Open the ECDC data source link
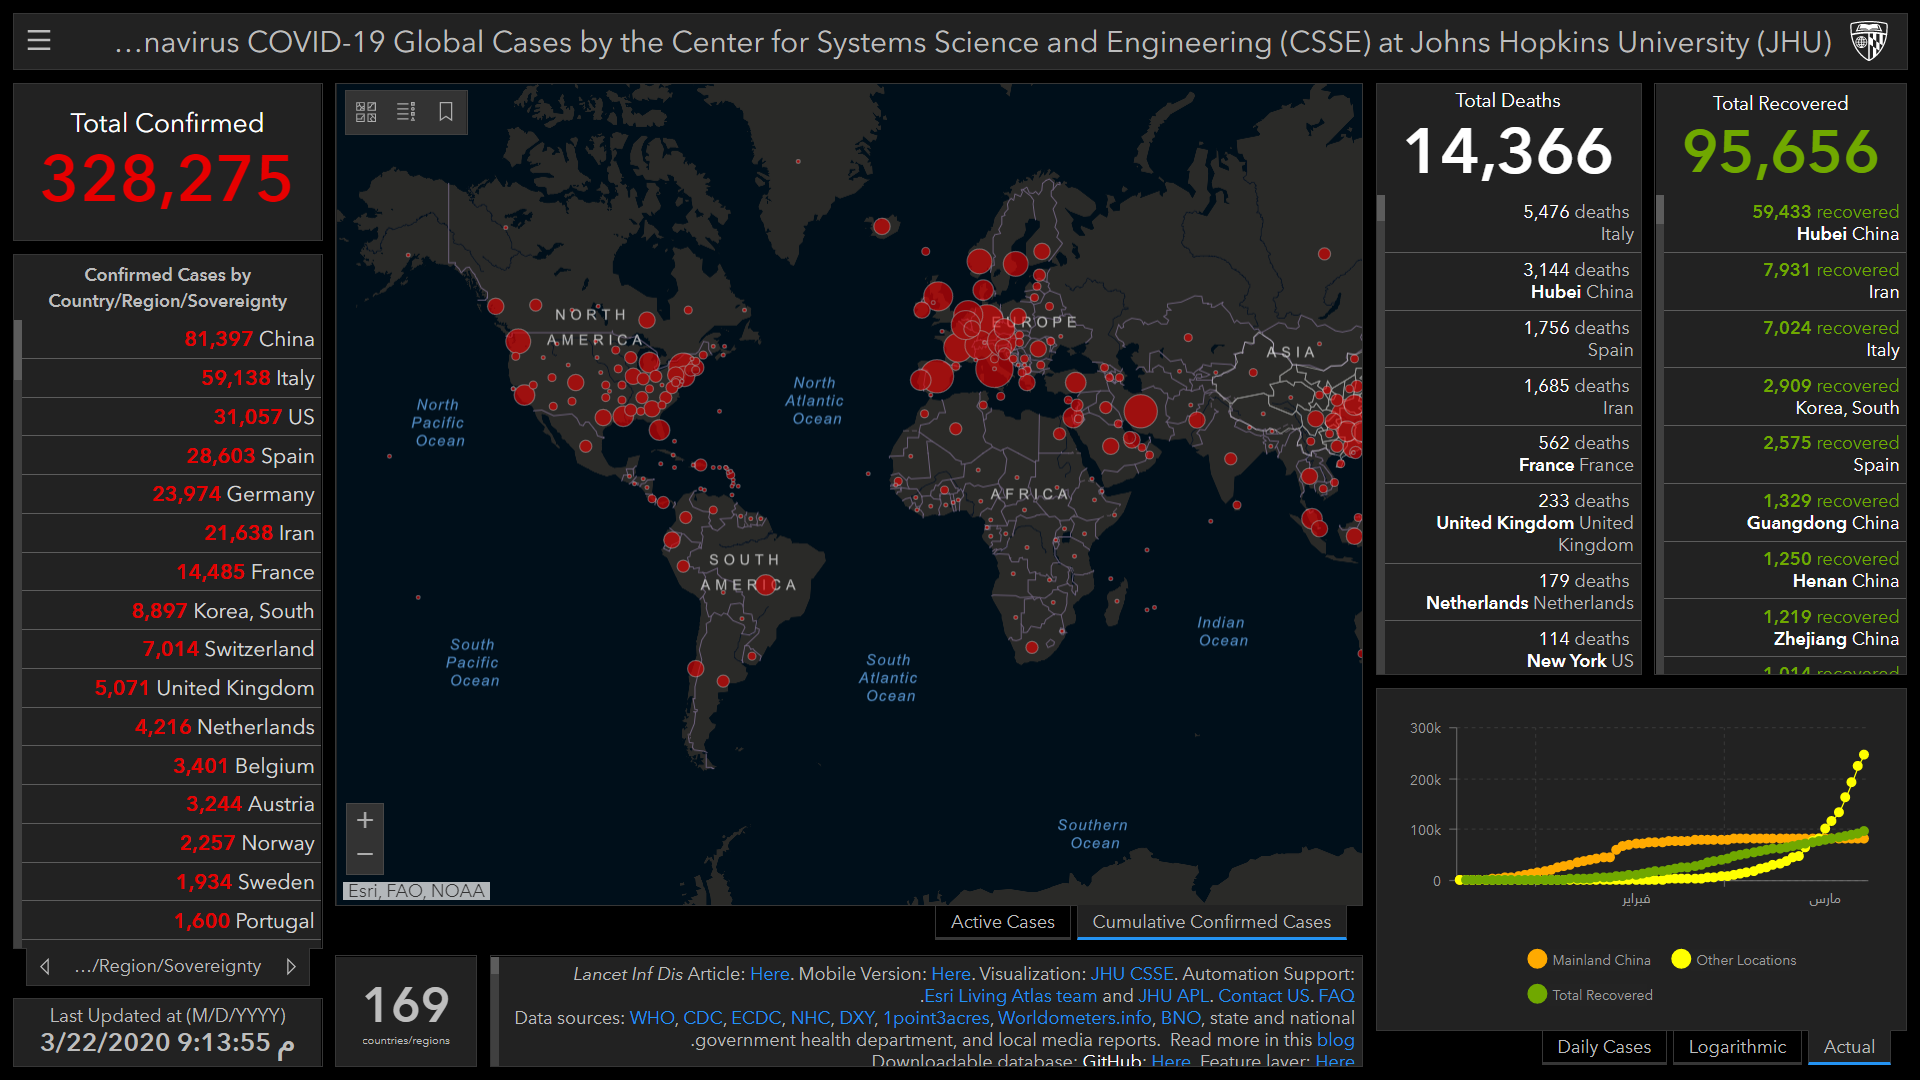Screen dimensions: 1920x1080 click(755, 1018)
